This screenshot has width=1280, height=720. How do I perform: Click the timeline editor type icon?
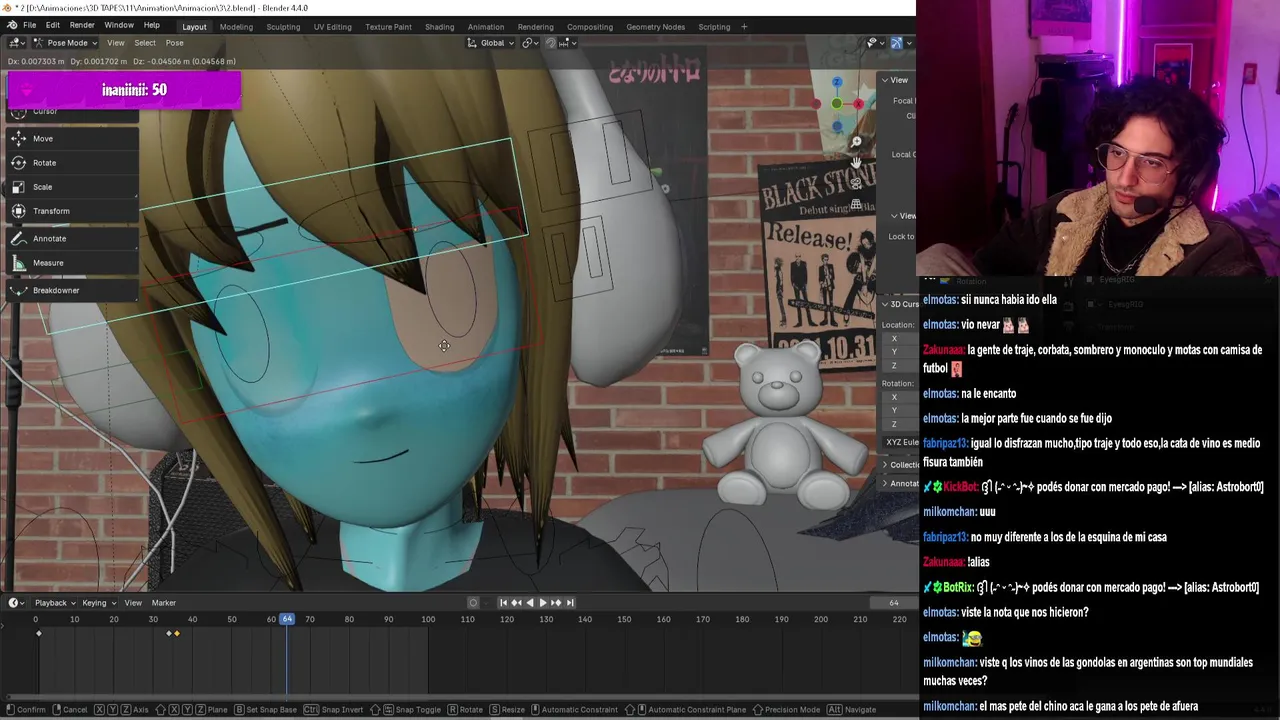[16, 603]
